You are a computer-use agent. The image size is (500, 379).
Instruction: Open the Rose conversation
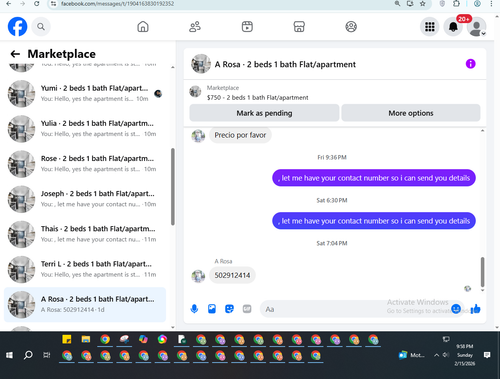85,164
